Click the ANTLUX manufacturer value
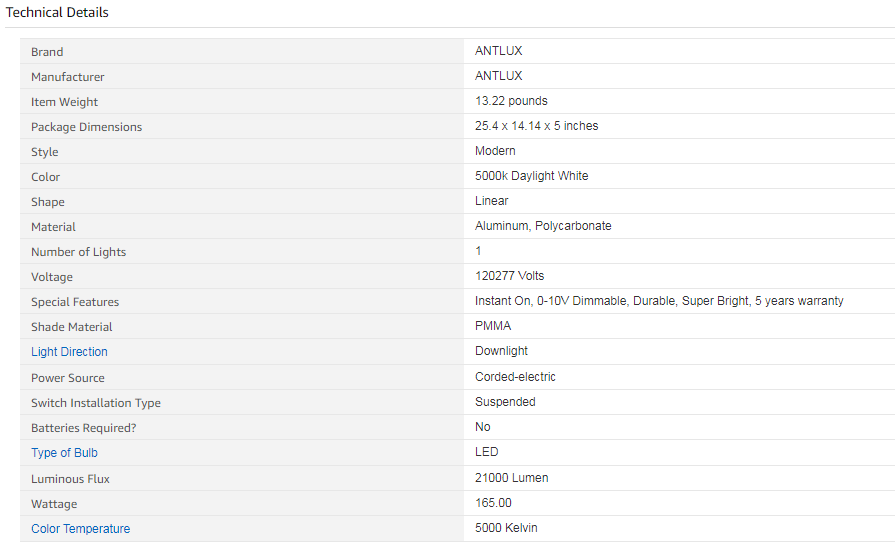Viewport: 895px width, 542px height. (498, 76)
